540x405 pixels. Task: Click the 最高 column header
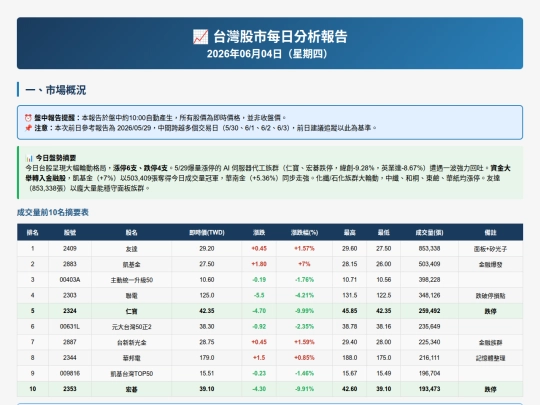point(350,232)
